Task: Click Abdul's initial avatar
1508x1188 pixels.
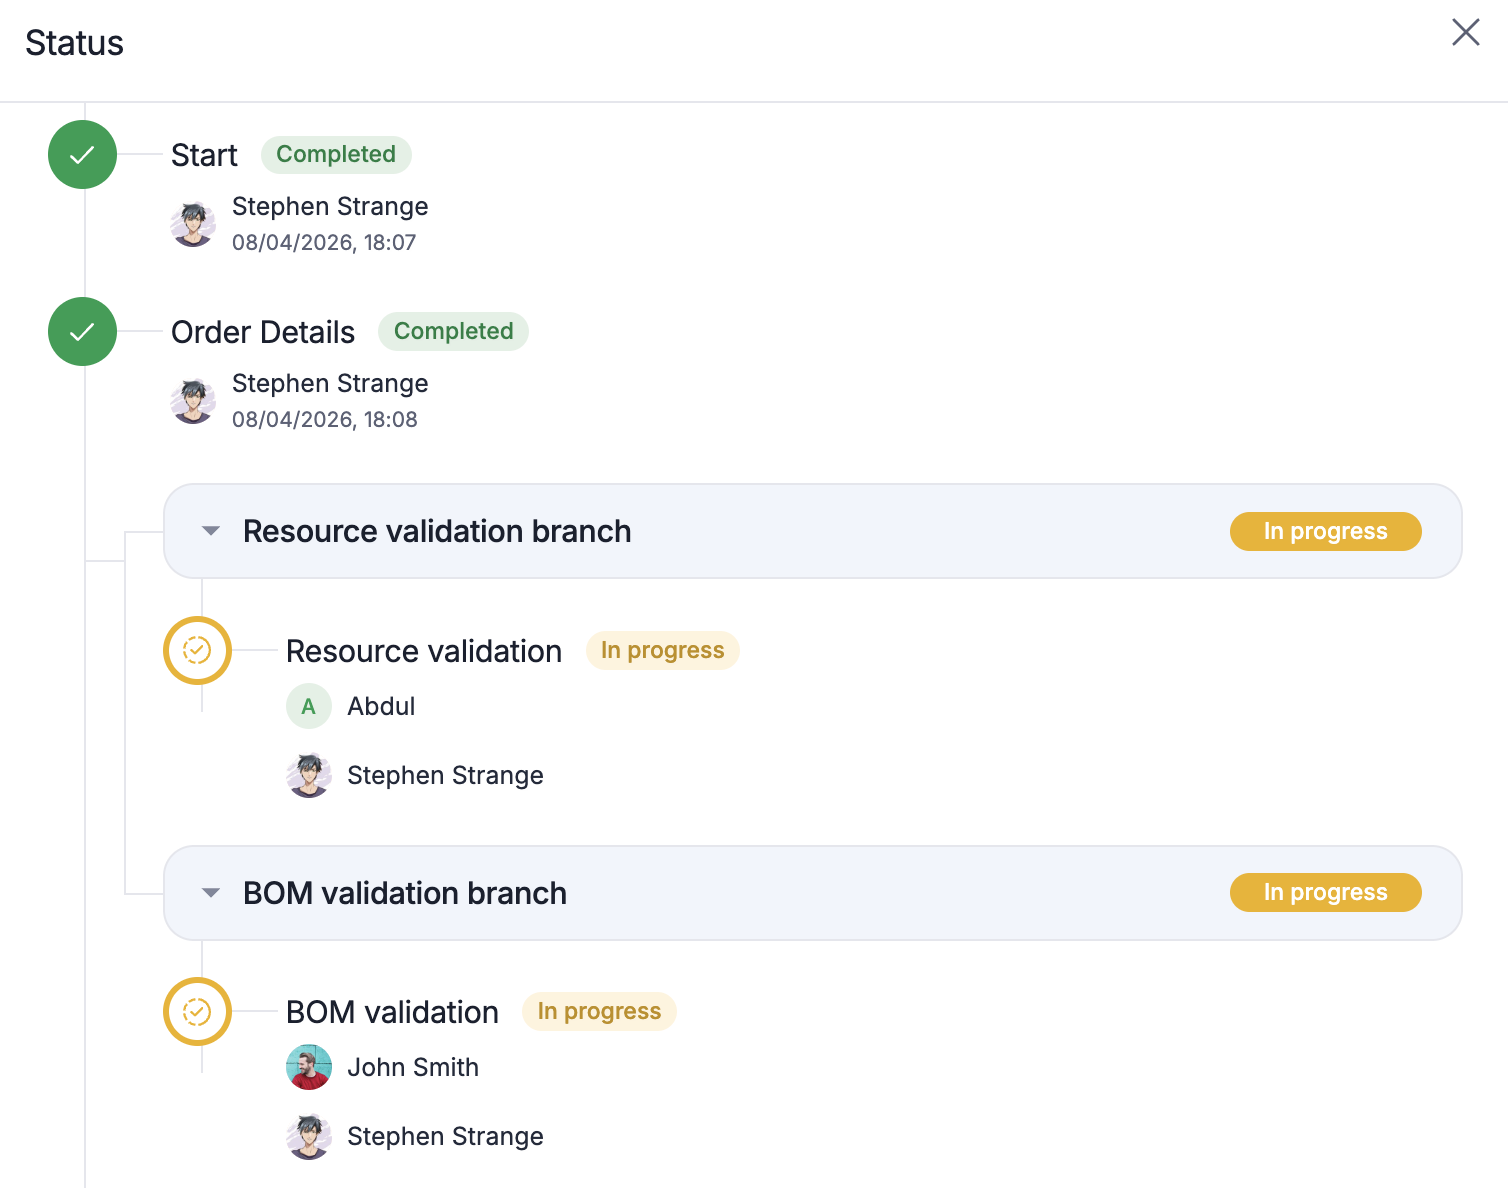Action: tap(309, 707)
